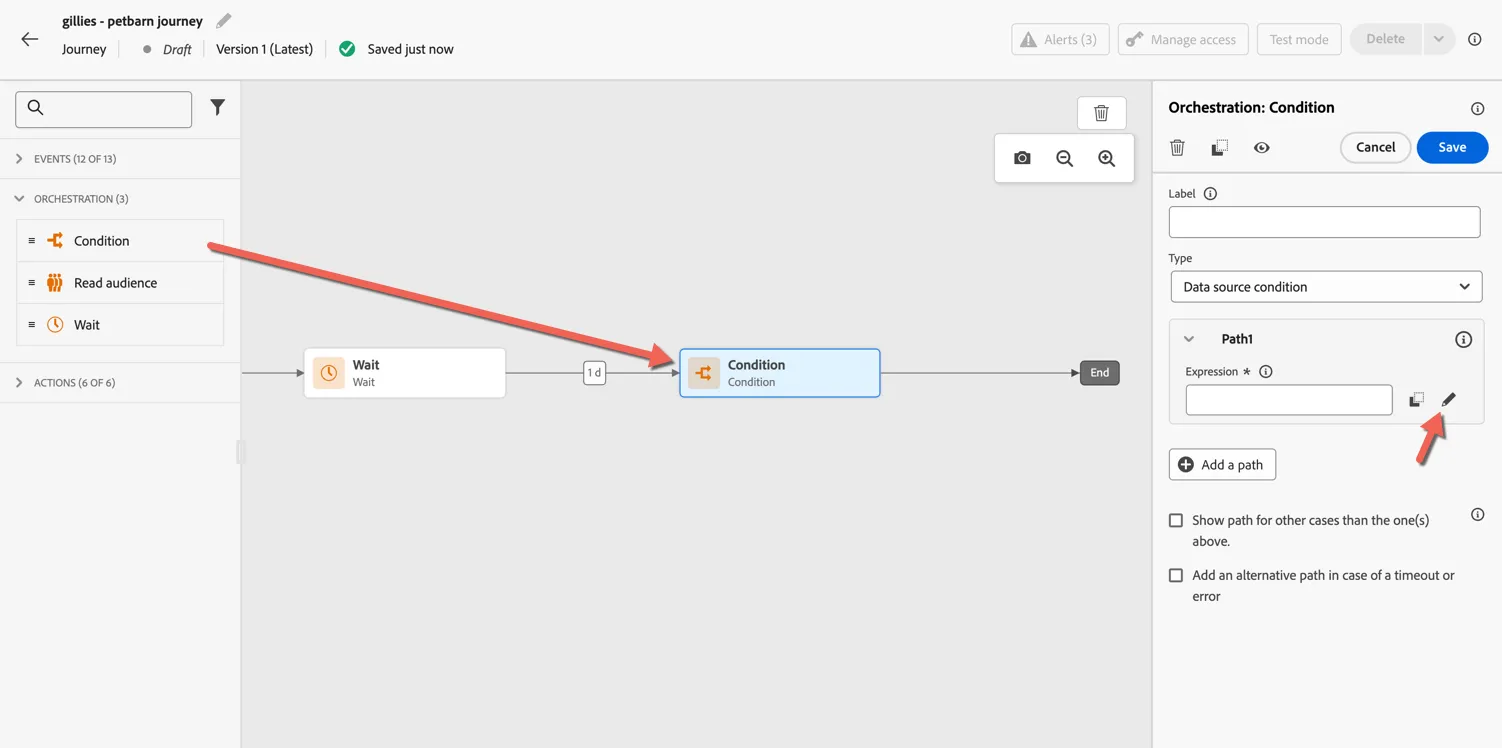The height and width of the screenshot is (748, 1502).
Task: Collapse the Path1 section
Action: [x=1189, y=339]
